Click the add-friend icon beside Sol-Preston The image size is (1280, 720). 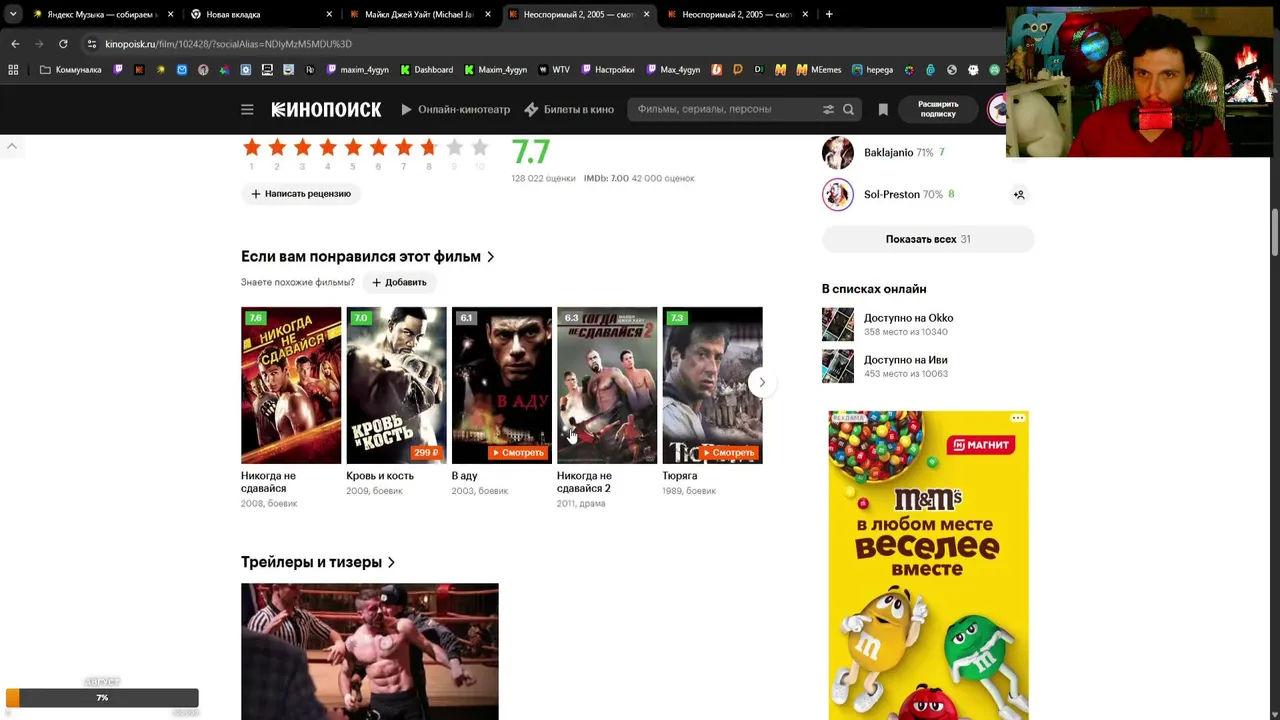click(1019, 195)
